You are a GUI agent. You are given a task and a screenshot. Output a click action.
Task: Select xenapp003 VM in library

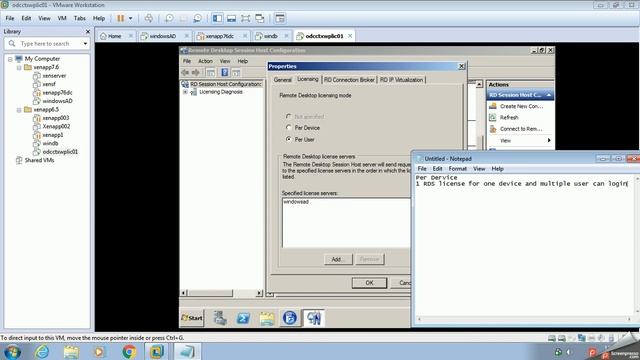[56, 118]
